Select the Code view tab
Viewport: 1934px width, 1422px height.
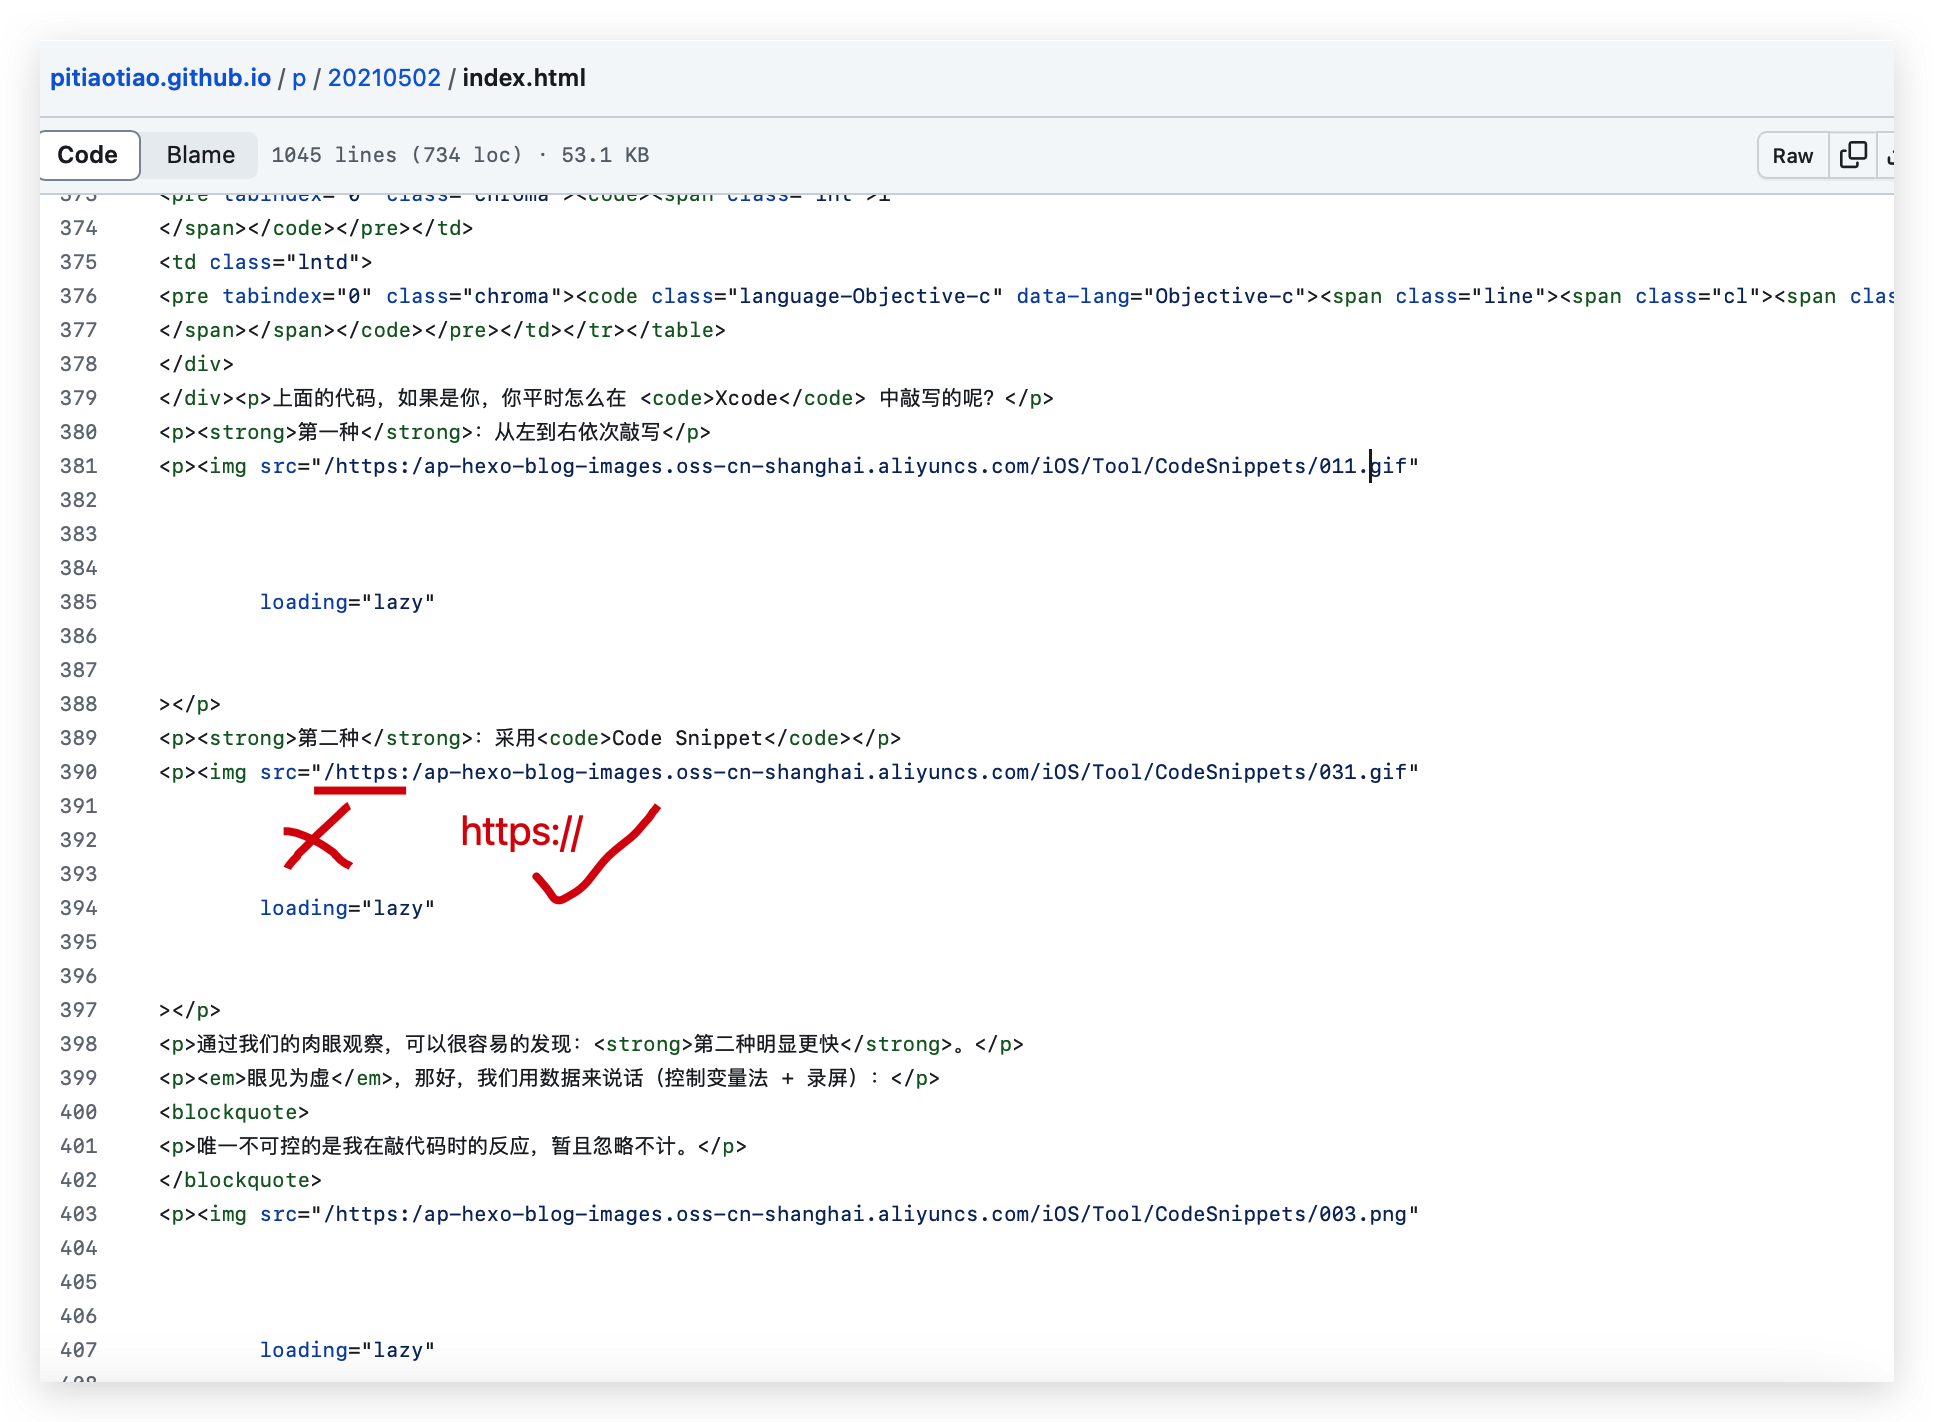coord(88,155)
